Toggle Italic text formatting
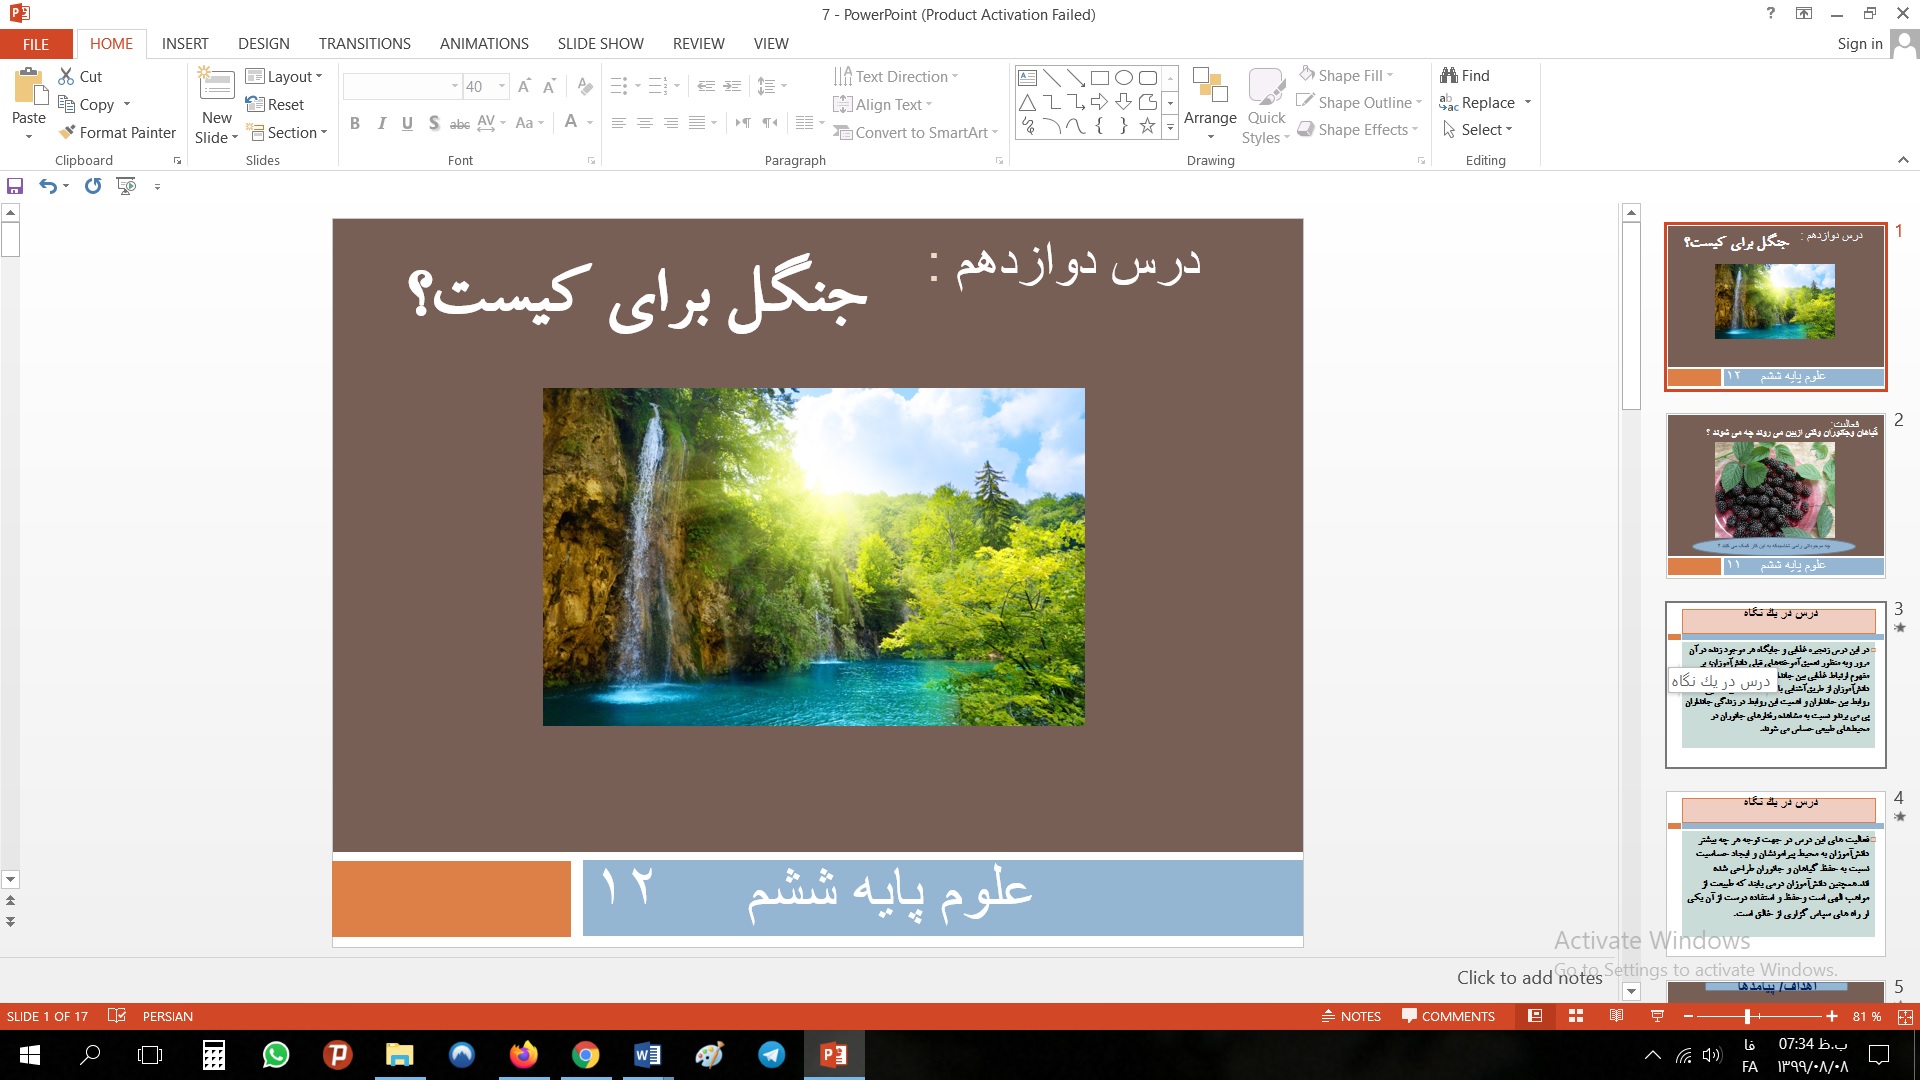1920x1080 pixels. pos(381,123)
